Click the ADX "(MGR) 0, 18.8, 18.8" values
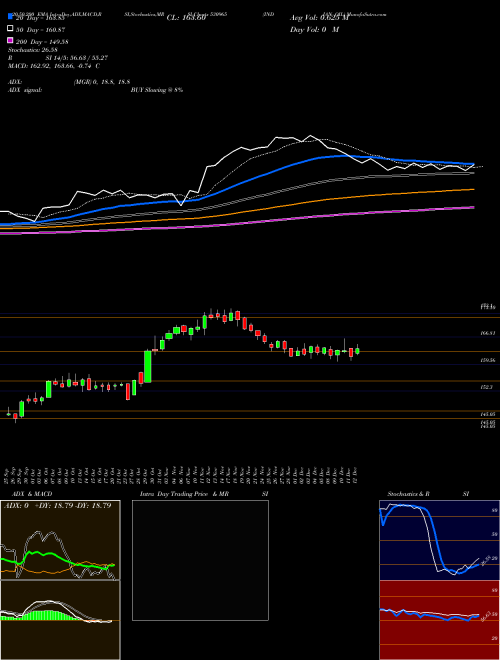The image size is (500, 660). click(x=102, y=82)
